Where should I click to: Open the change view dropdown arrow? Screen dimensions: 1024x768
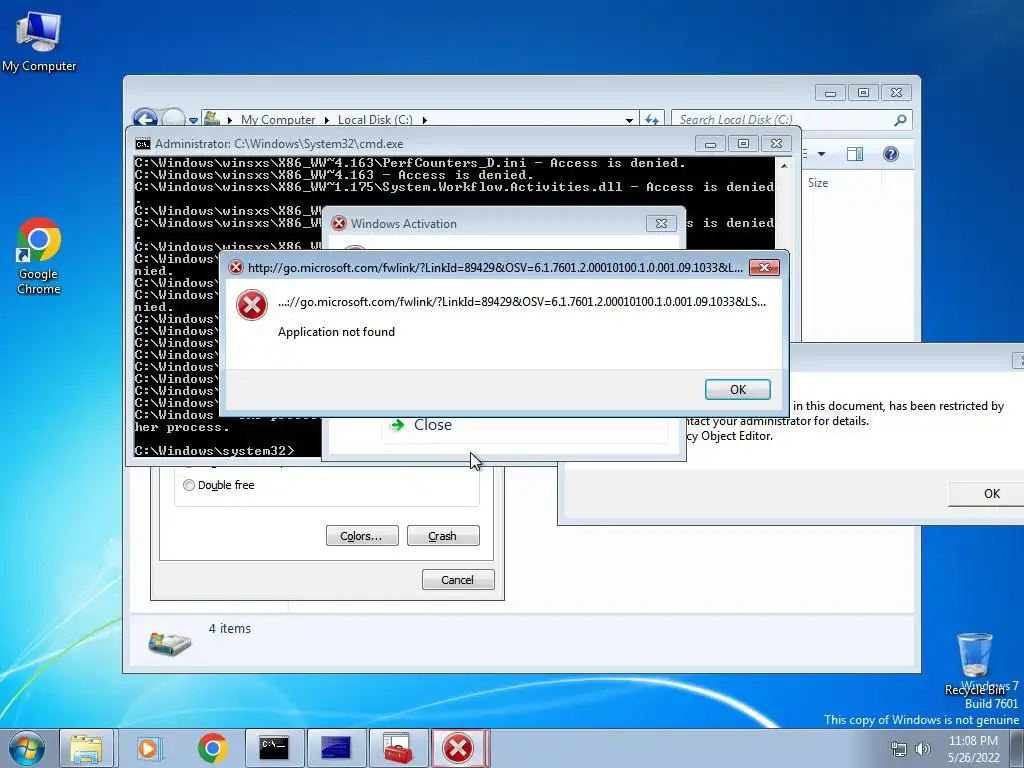pyautogui.click(x=822, y=154)
